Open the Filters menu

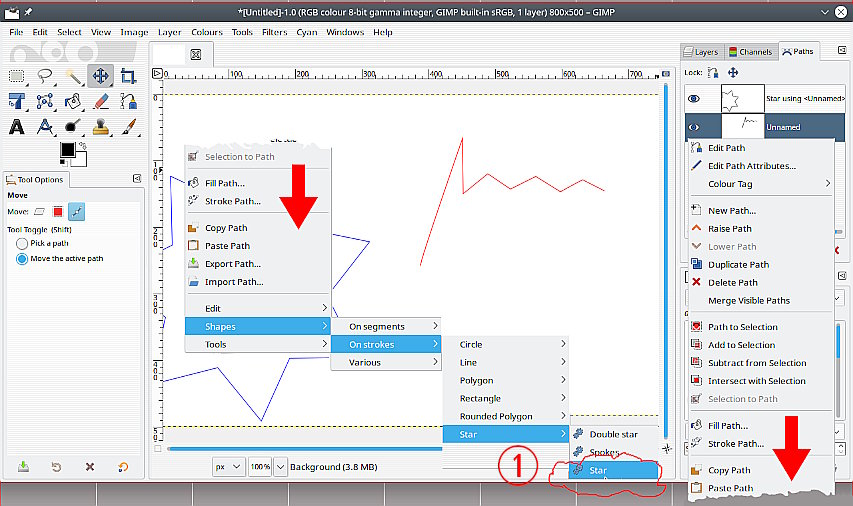pyautogui.click(x=274, y=32)
